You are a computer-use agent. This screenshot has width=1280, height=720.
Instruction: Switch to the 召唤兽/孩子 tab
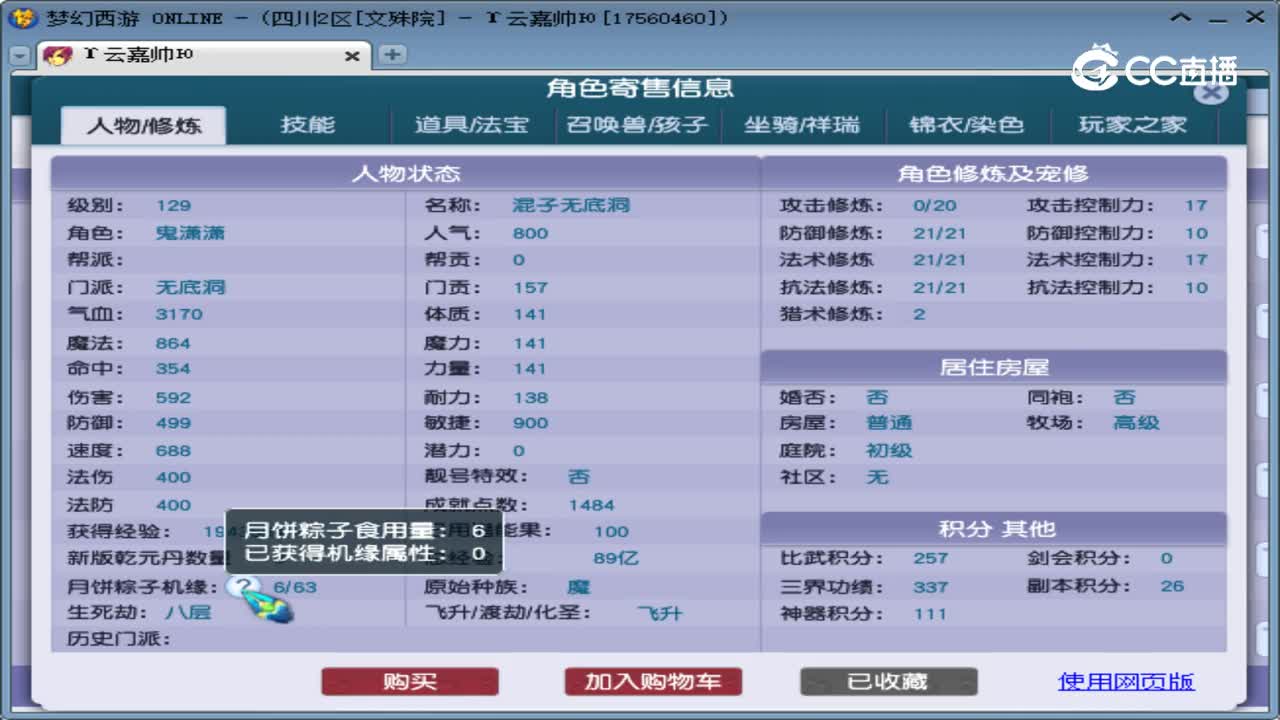[637, 125]
